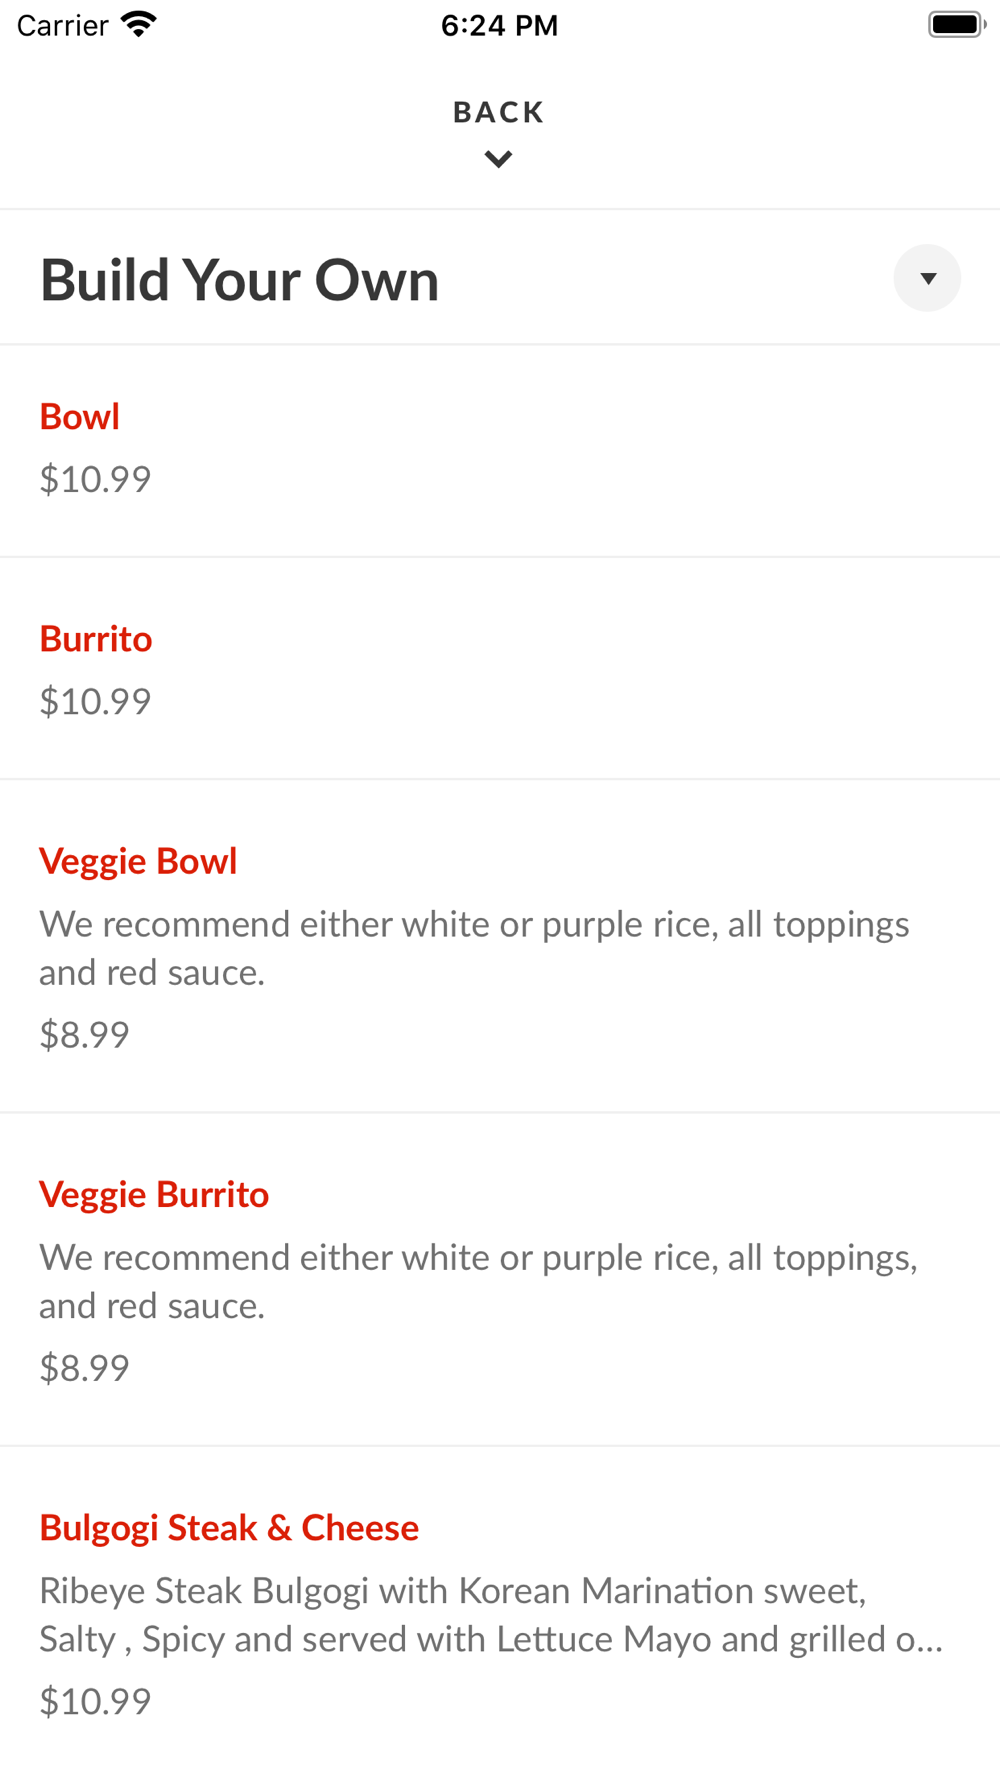This screenshot has width=1000, height=1778.
Task: Tap the Veggie Bowl $8.99 price
Action: tap(84, 1035)
